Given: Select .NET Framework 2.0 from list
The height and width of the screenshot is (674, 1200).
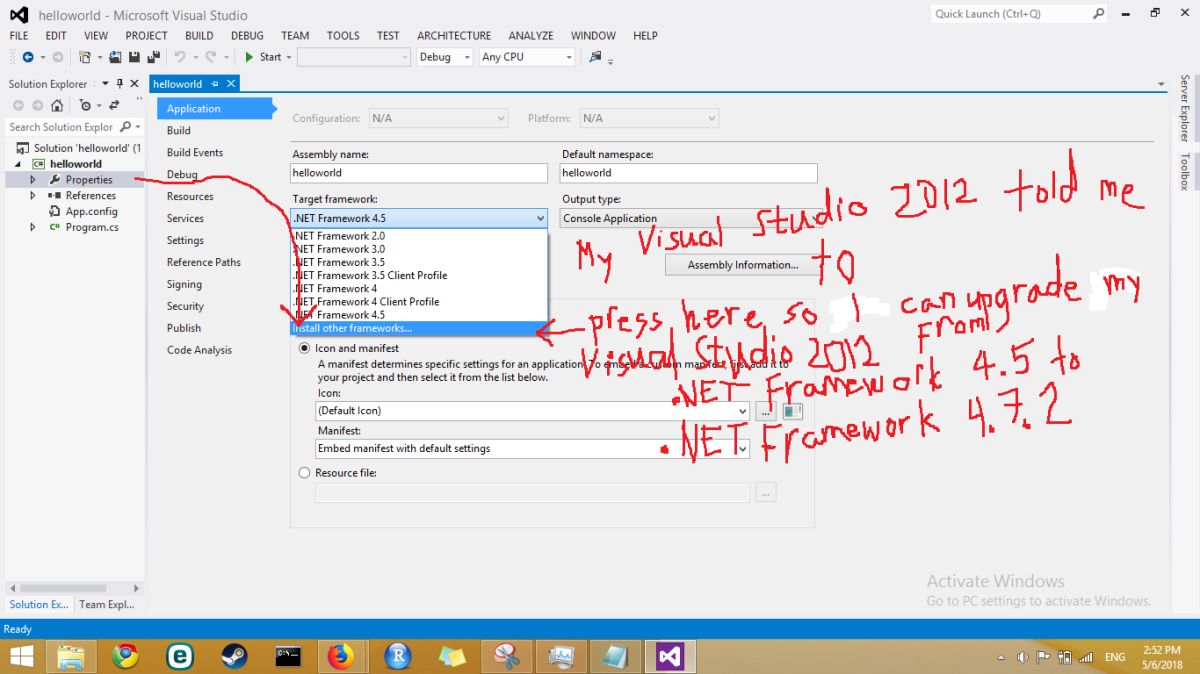Looking at the screenshot, I should pyautogui.click(x=419, y=236).
